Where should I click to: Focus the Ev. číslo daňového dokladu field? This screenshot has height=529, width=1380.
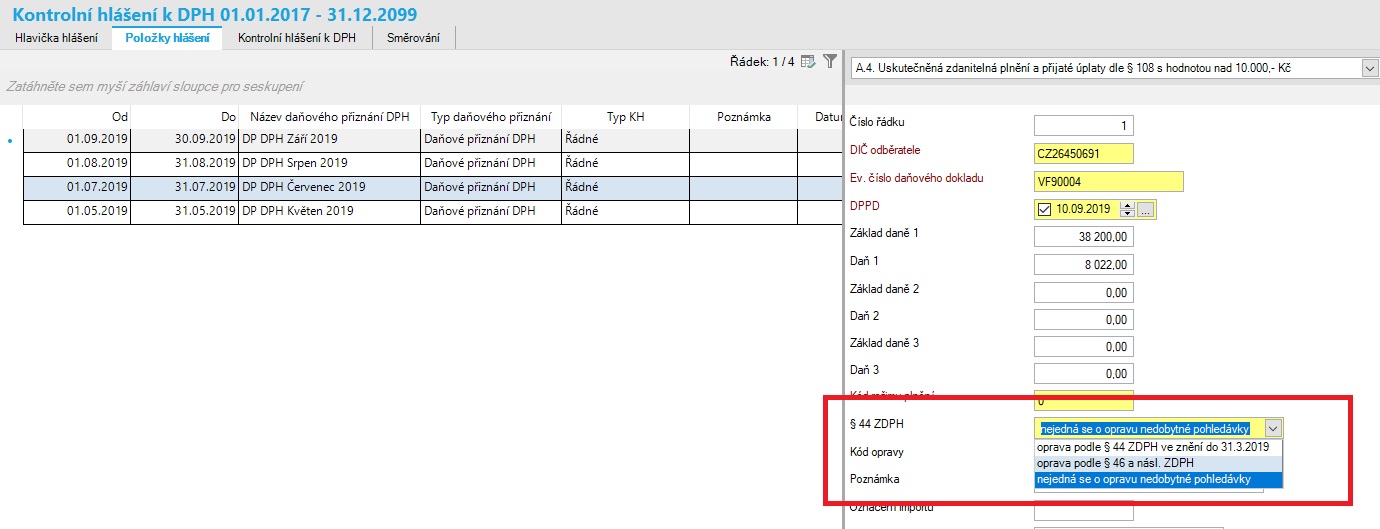click(x=1108, y=181)
